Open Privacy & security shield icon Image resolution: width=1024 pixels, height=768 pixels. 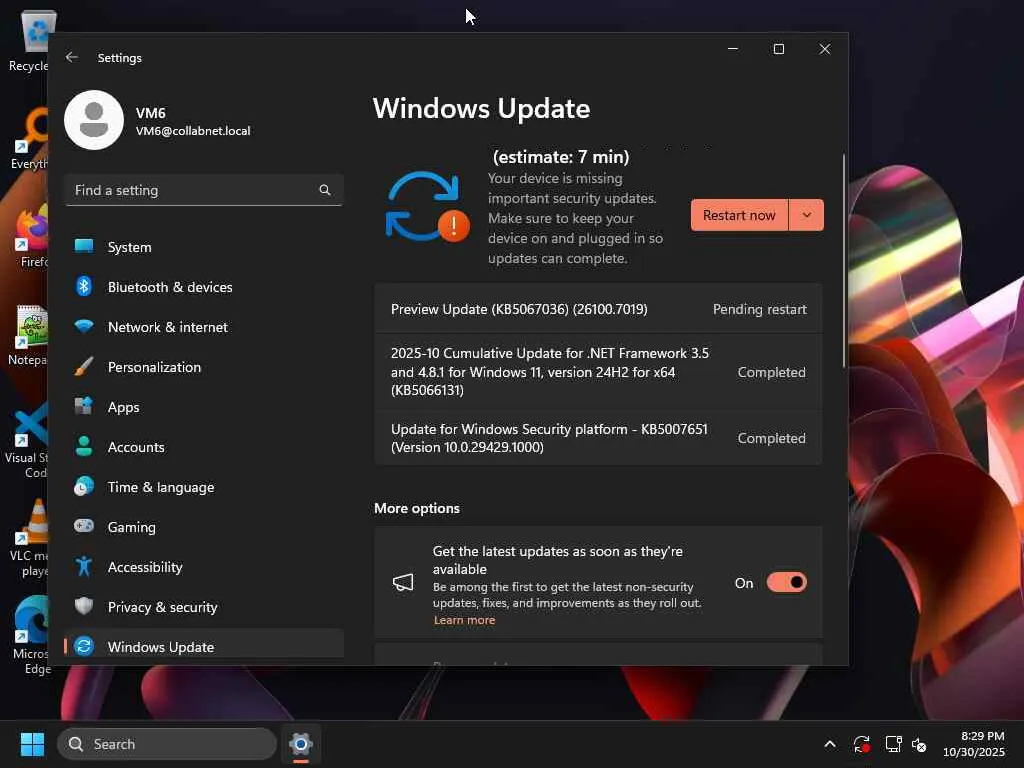click(84, 606)
